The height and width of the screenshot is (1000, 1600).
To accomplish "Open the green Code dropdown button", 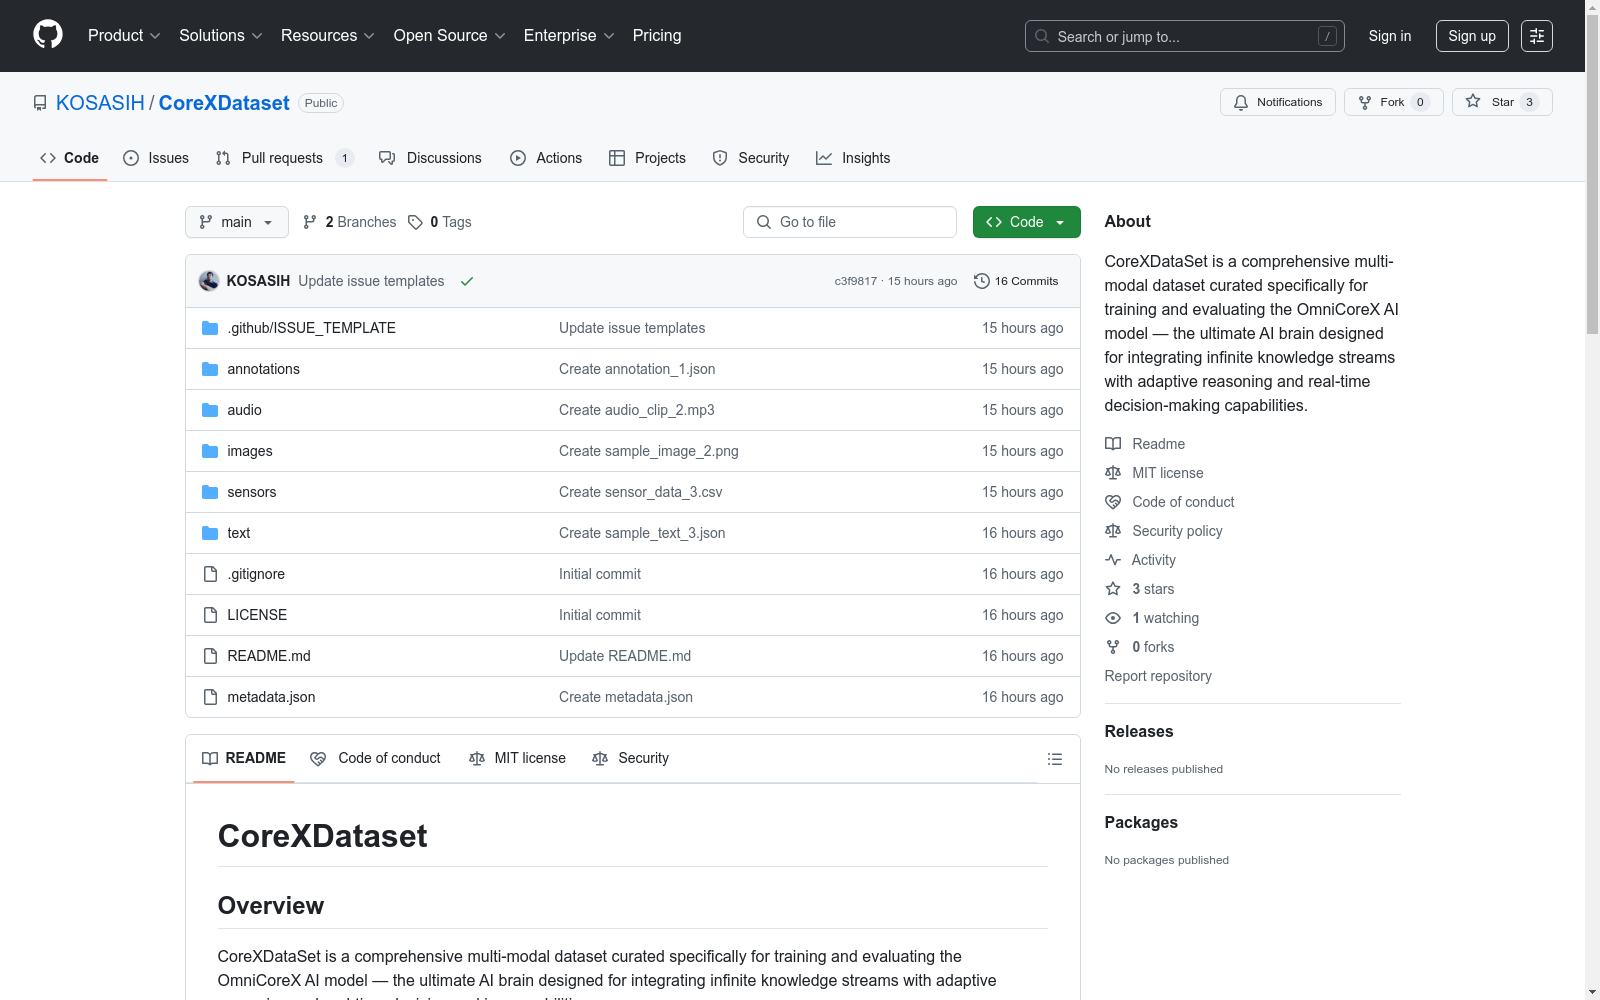I will point(1027,222).
